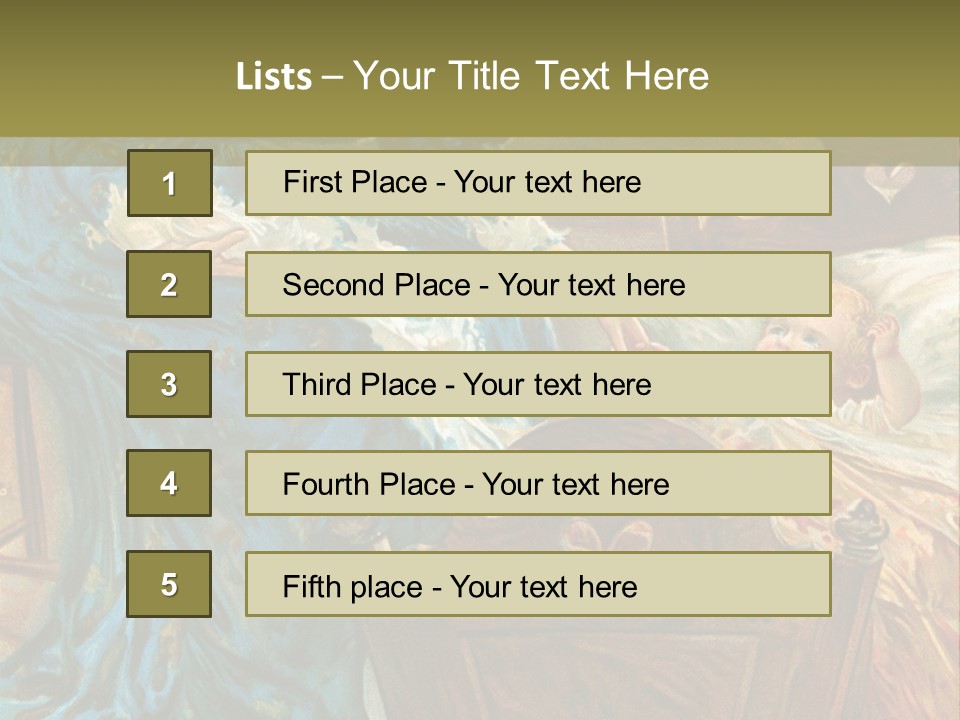
Task: Click the bold word 'Lists' in title
Action: (274, 77)
